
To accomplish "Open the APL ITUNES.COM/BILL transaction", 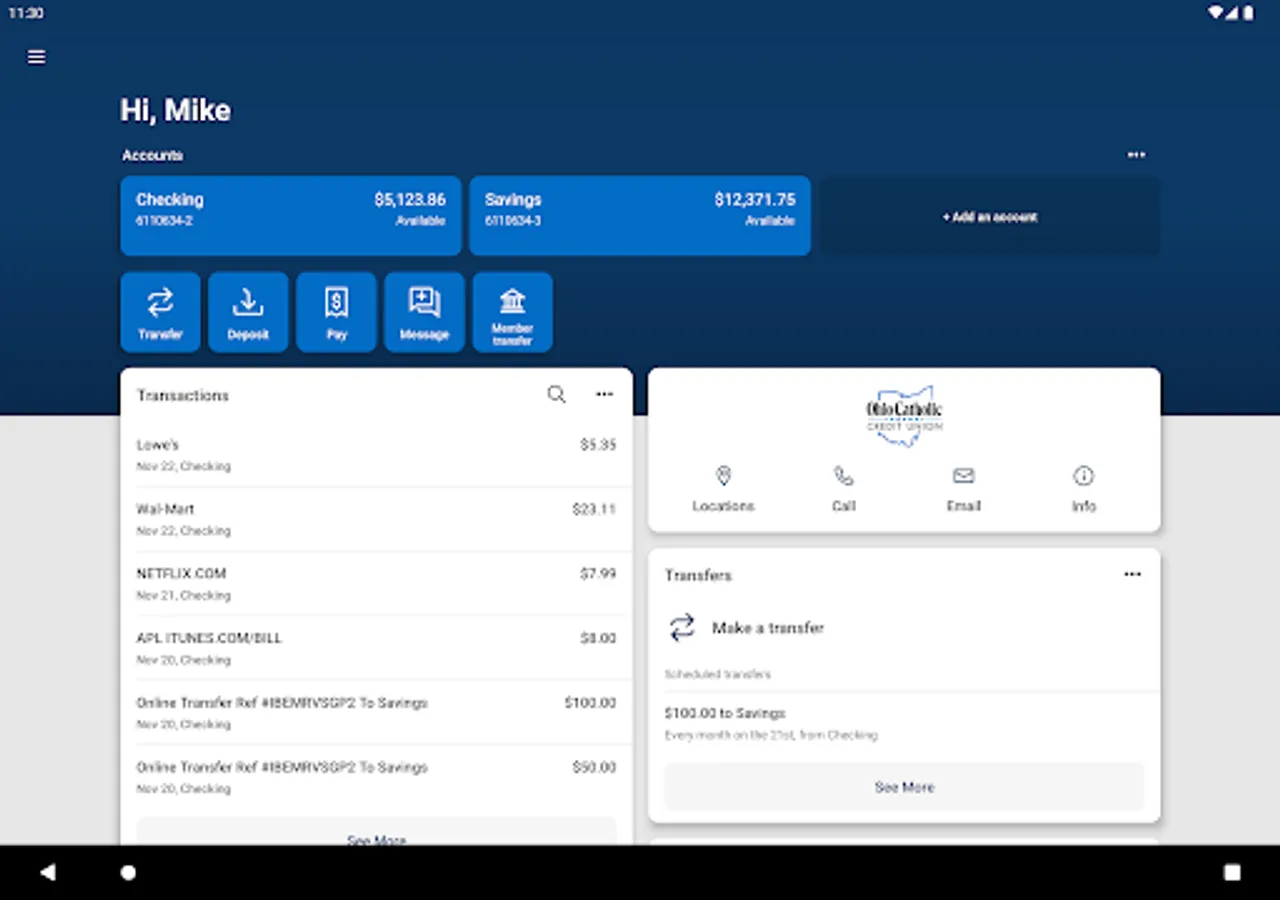I will click(376, 648).
